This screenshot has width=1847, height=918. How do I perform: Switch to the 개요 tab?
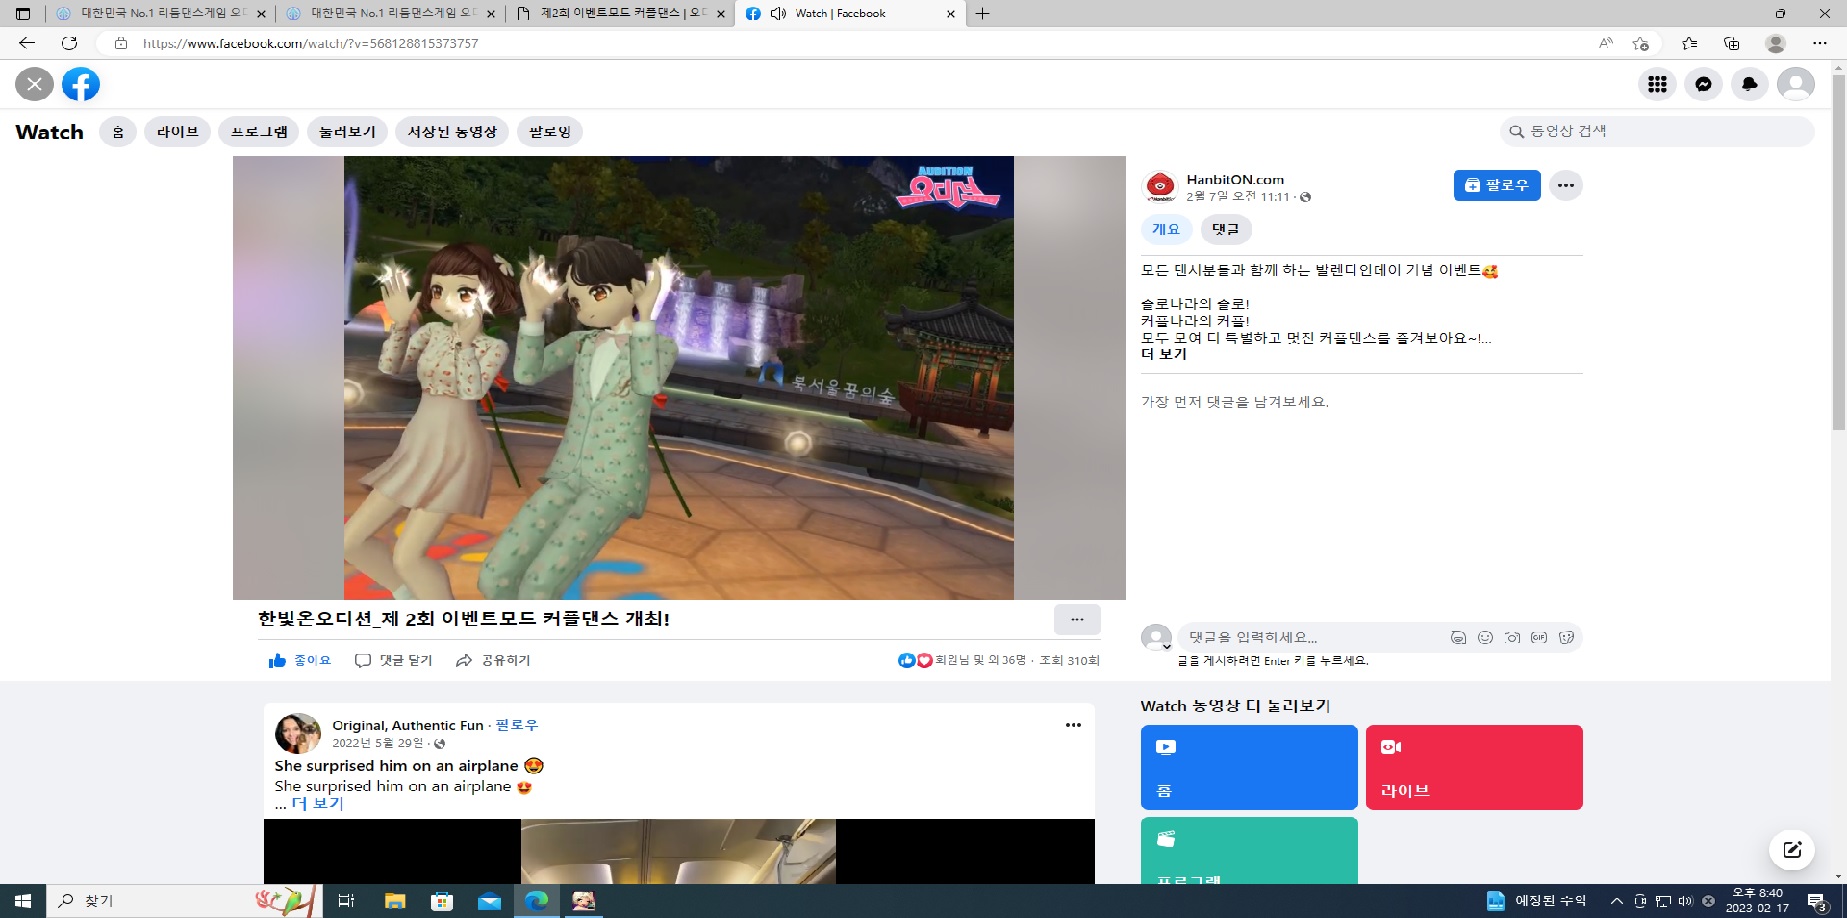click(x=1166, y=229)
